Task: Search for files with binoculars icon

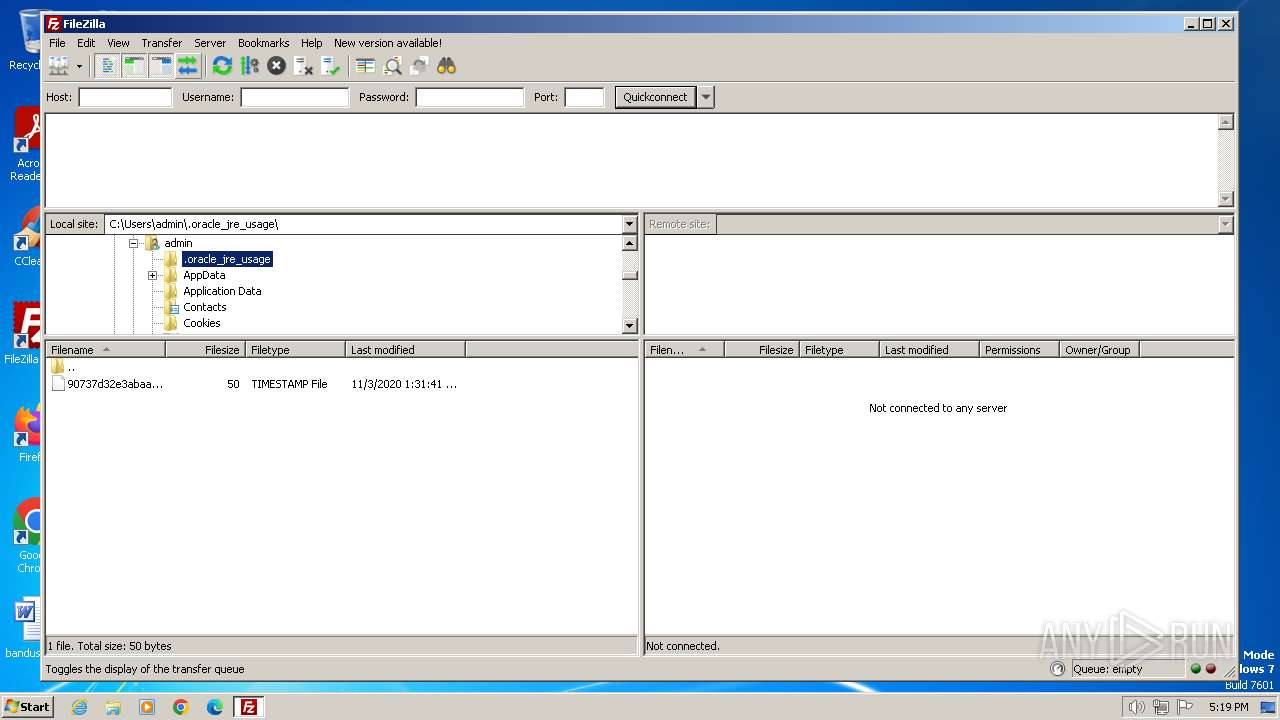Action: (446, 66)
